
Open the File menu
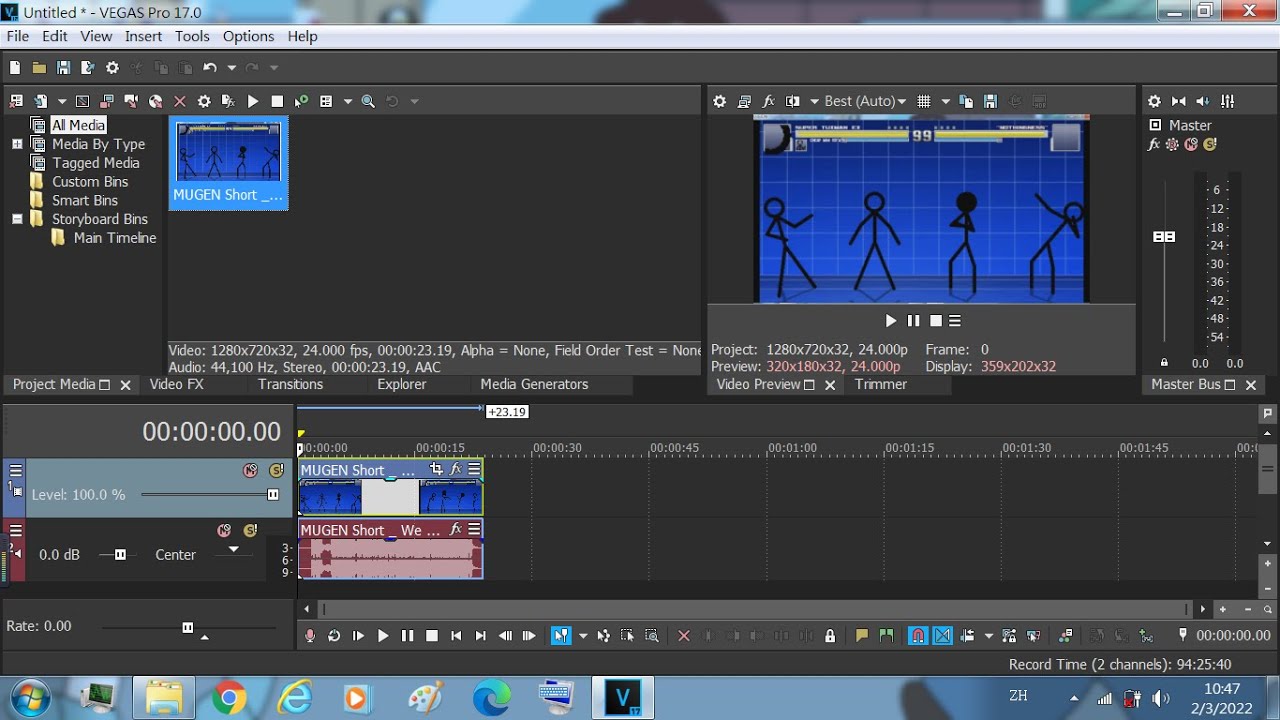17,36
